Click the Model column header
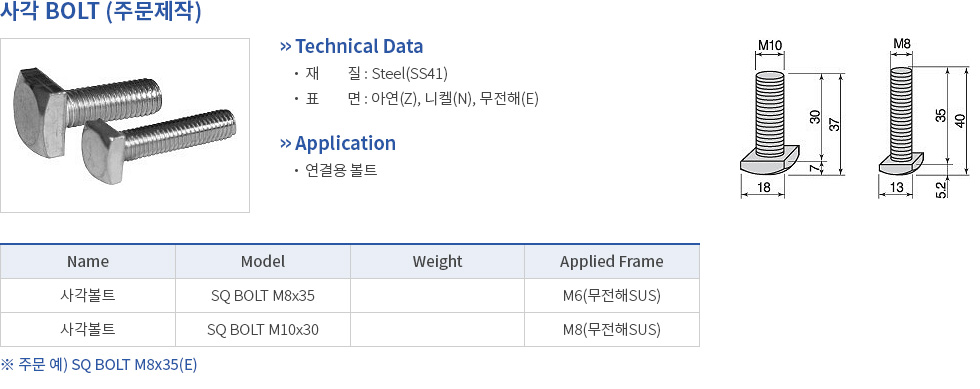 (262, 261)
